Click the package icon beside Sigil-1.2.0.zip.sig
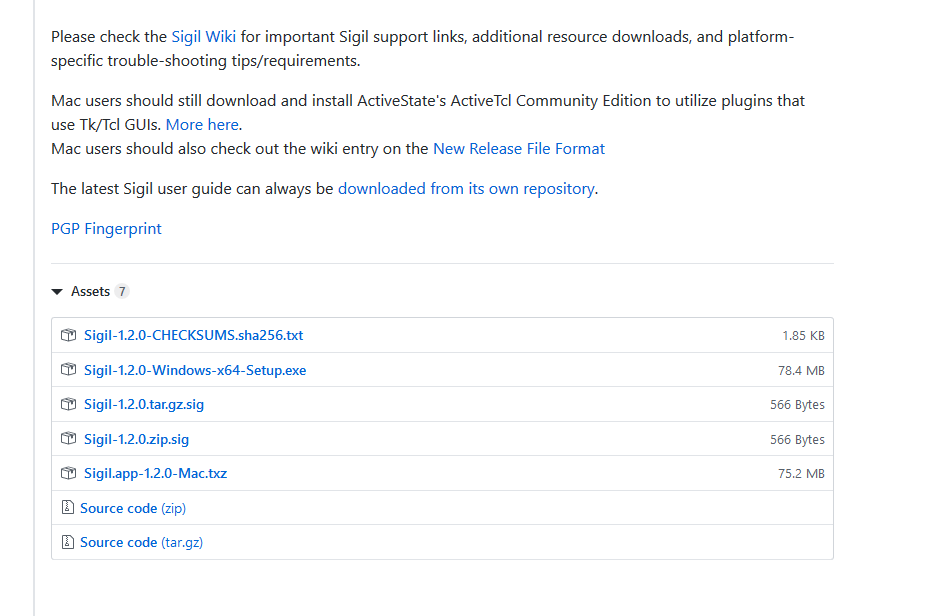 click(x=68, y=439)
